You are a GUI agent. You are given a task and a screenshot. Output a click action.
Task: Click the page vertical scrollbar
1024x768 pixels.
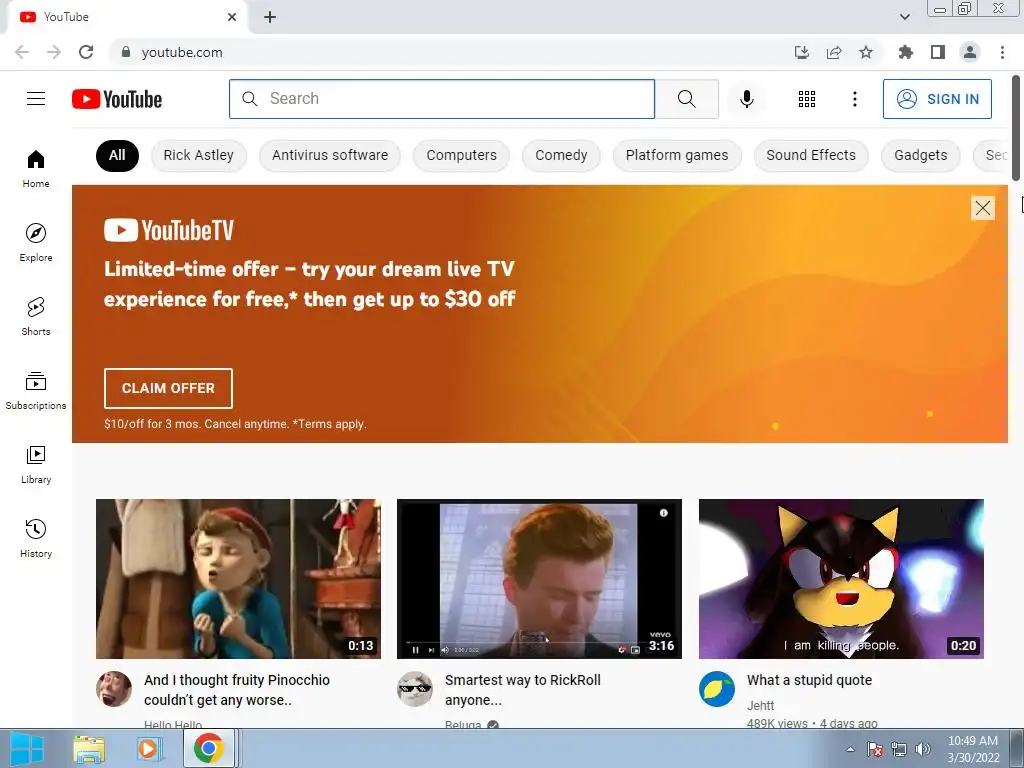coord(1016,127)
